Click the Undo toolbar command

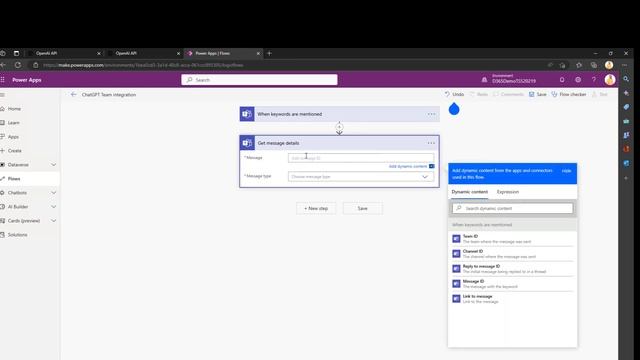coord(454,94)
